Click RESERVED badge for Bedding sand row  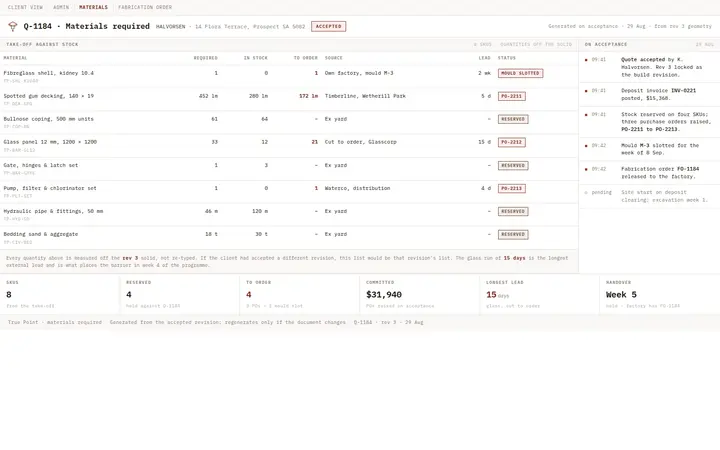(x=513, y=234)
